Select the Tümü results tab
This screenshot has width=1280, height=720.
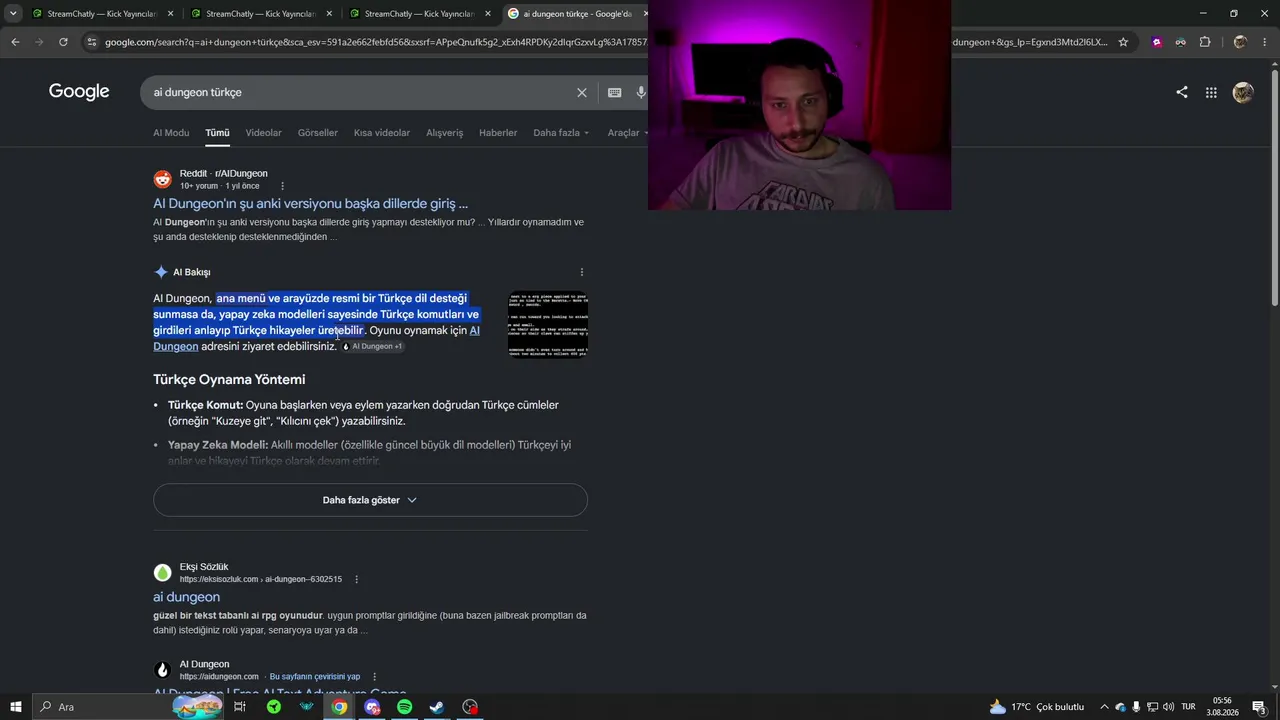217,133
